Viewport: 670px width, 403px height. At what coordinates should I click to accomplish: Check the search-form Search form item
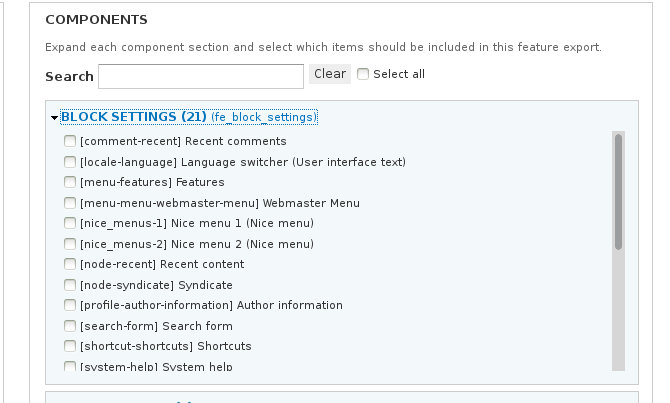[70, 326]
